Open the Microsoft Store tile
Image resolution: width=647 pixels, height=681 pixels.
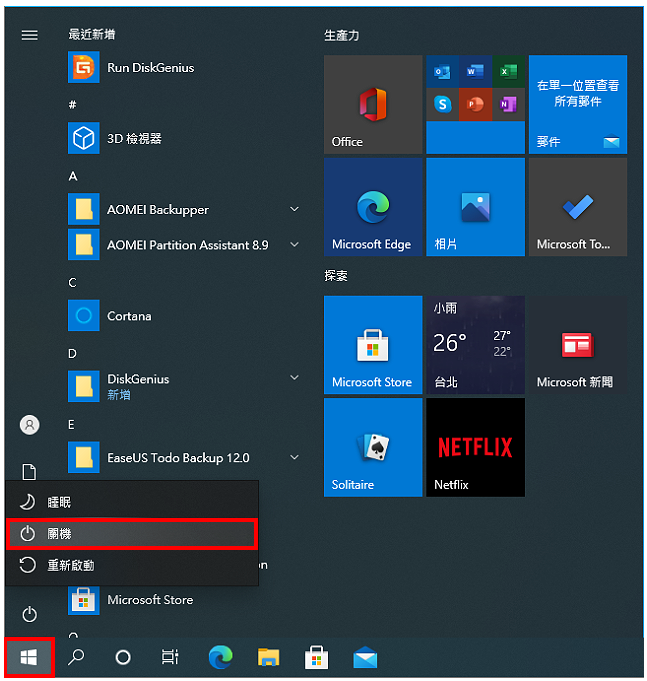point(373,345)
